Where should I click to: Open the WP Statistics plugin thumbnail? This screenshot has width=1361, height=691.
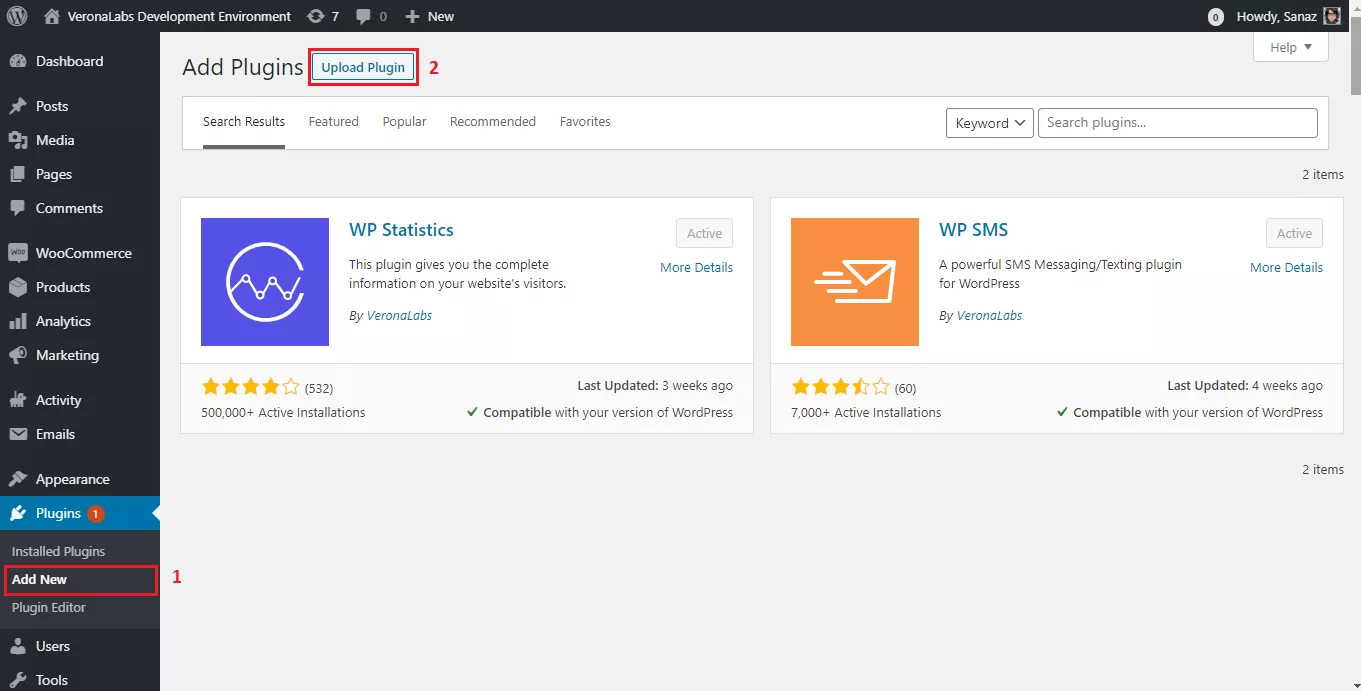coord(265,282)
